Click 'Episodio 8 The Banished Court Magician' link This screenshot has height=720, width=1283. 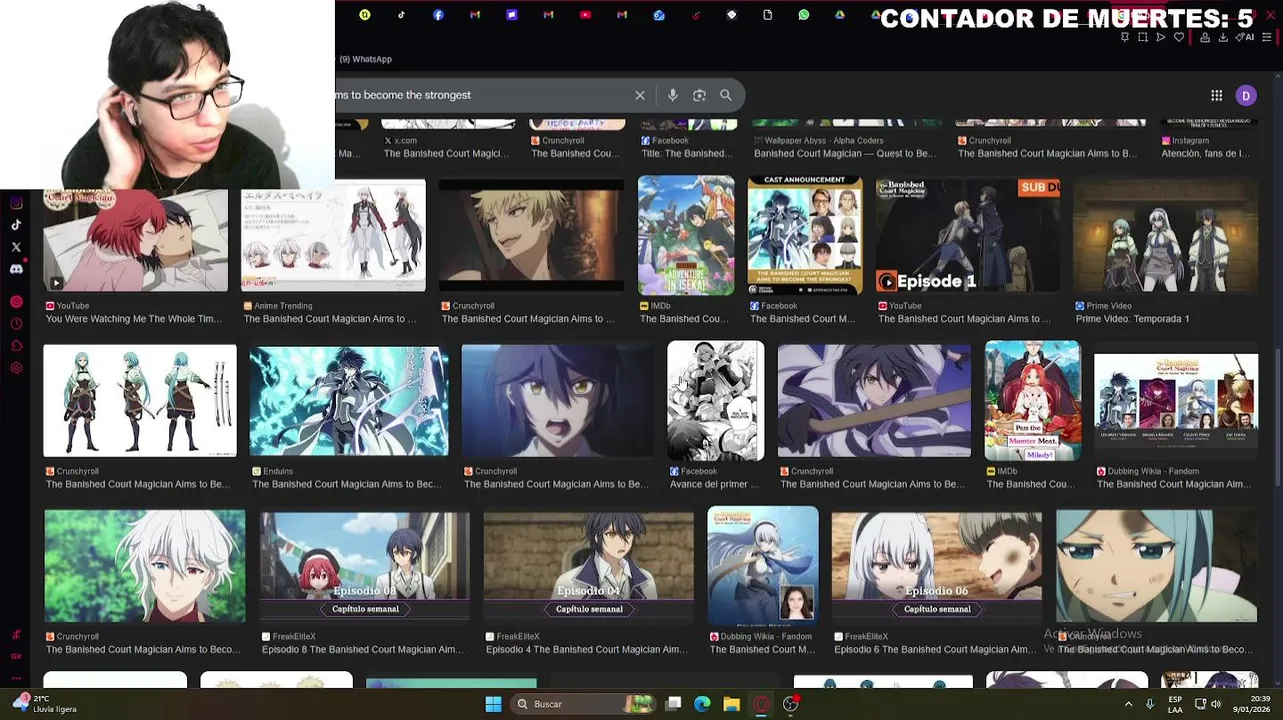tap(363, 649)
